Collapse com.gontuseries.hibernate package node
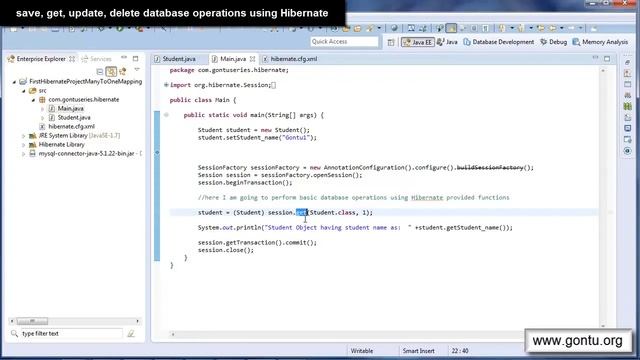The height and width of the screenshot is (360, 640). point(33,100)
